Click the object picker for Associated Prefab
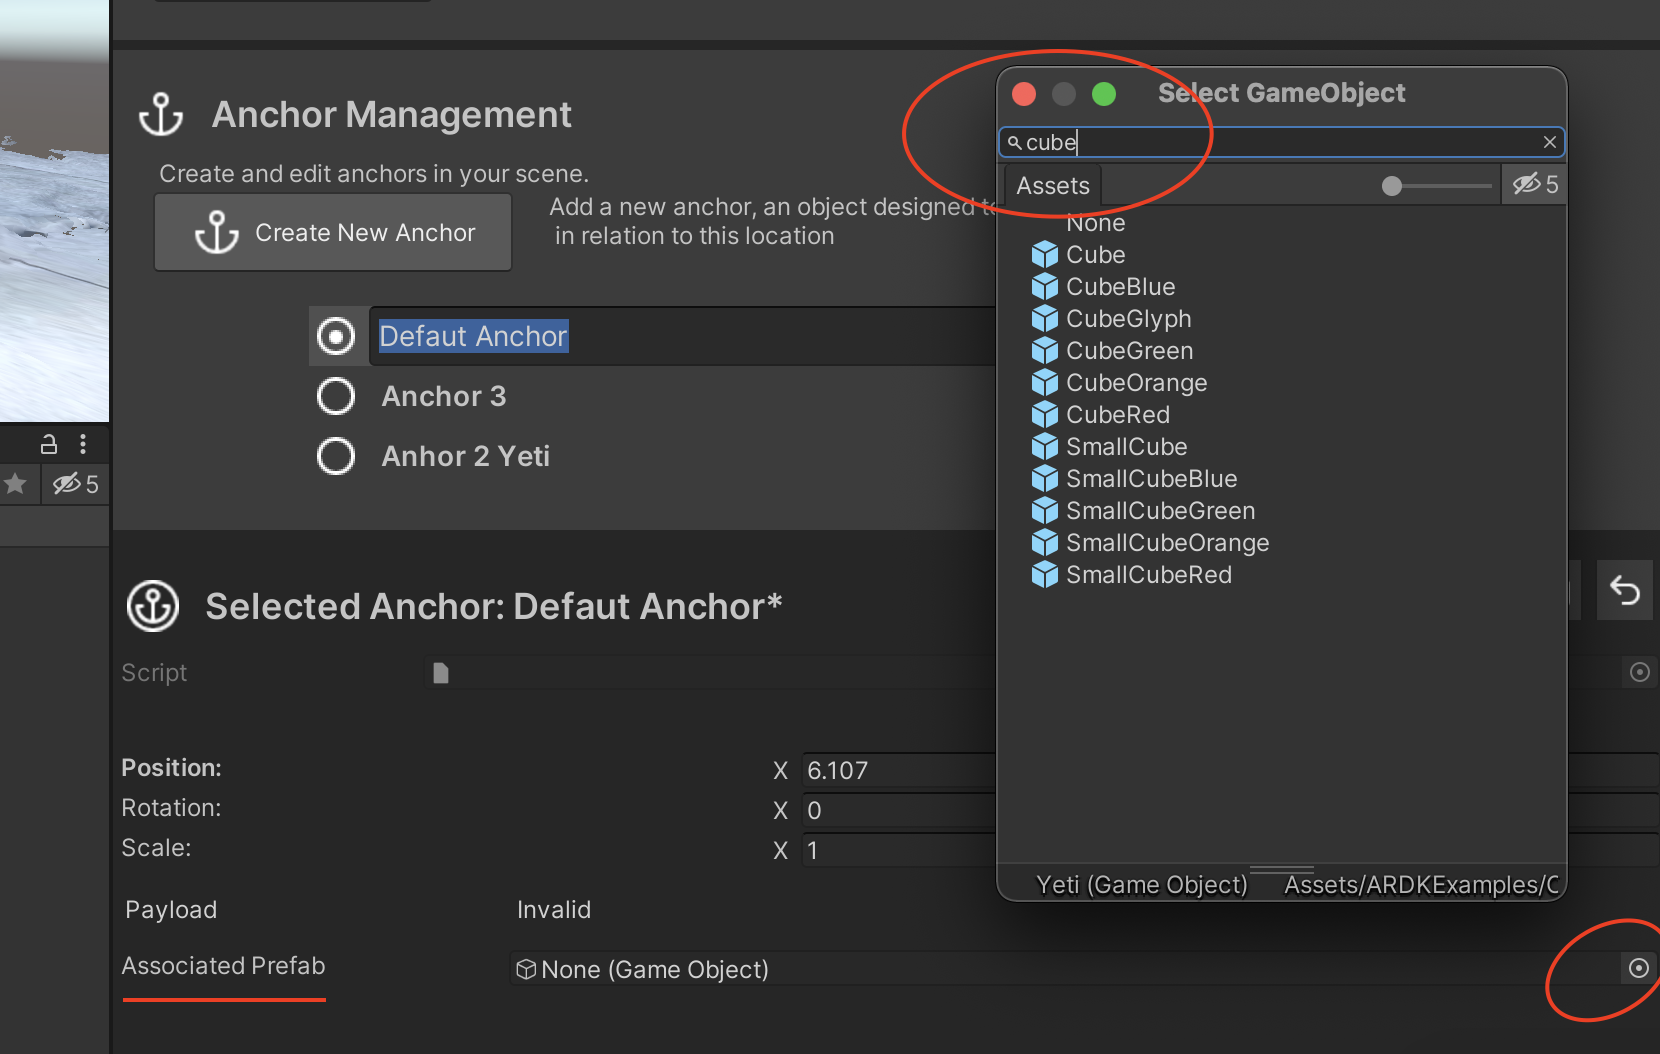Viewport: 1660px width, 1054px height. [x=1638, y=968]
